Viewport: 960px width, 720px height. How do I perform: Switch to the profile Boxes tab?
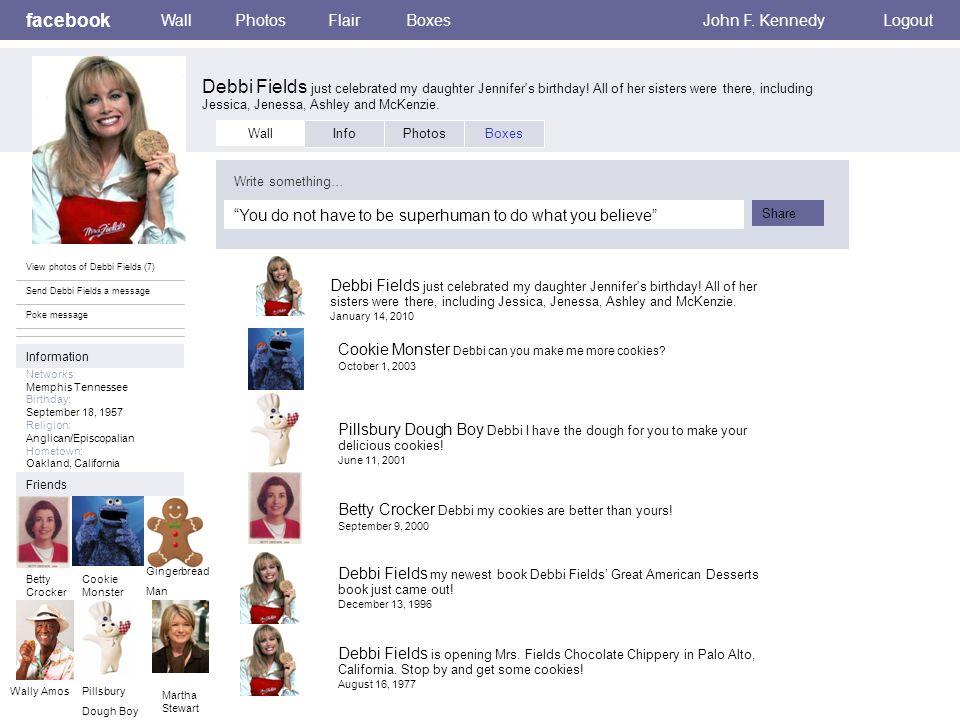point(504,133)
